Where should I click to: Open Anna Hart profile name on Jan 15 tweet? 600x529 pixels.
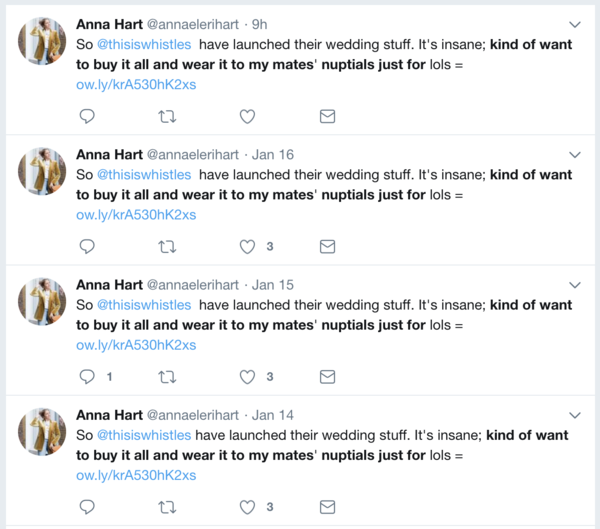(109, 285)
